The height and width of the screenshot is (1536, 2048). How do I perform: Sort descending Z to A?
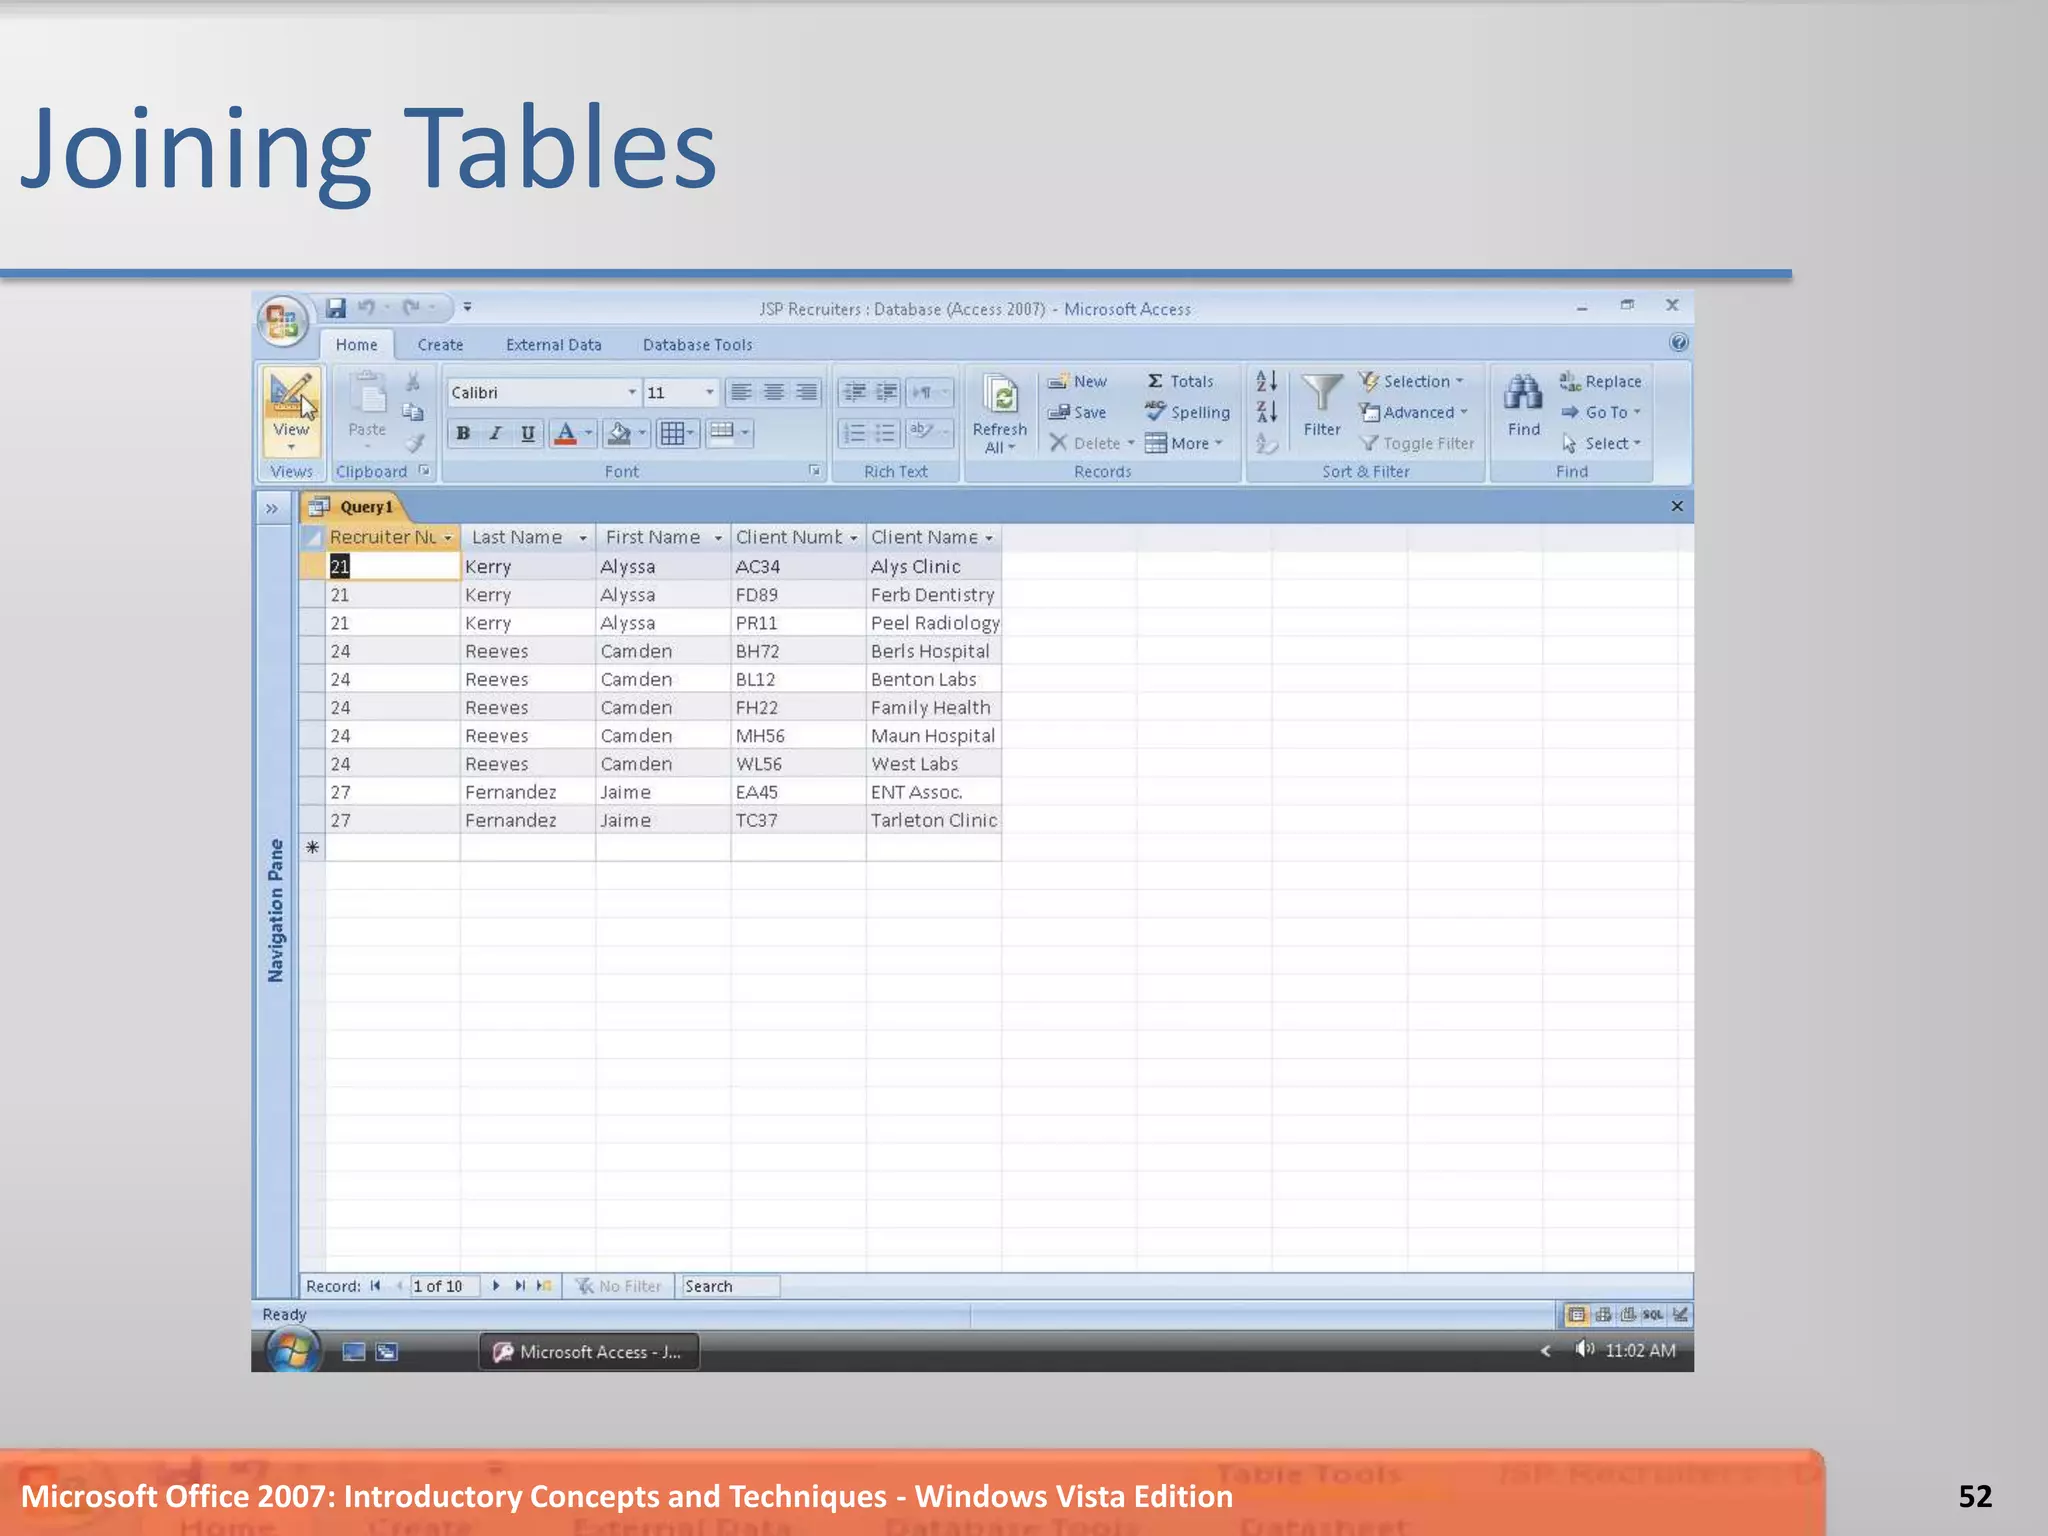coord(1267,411)
